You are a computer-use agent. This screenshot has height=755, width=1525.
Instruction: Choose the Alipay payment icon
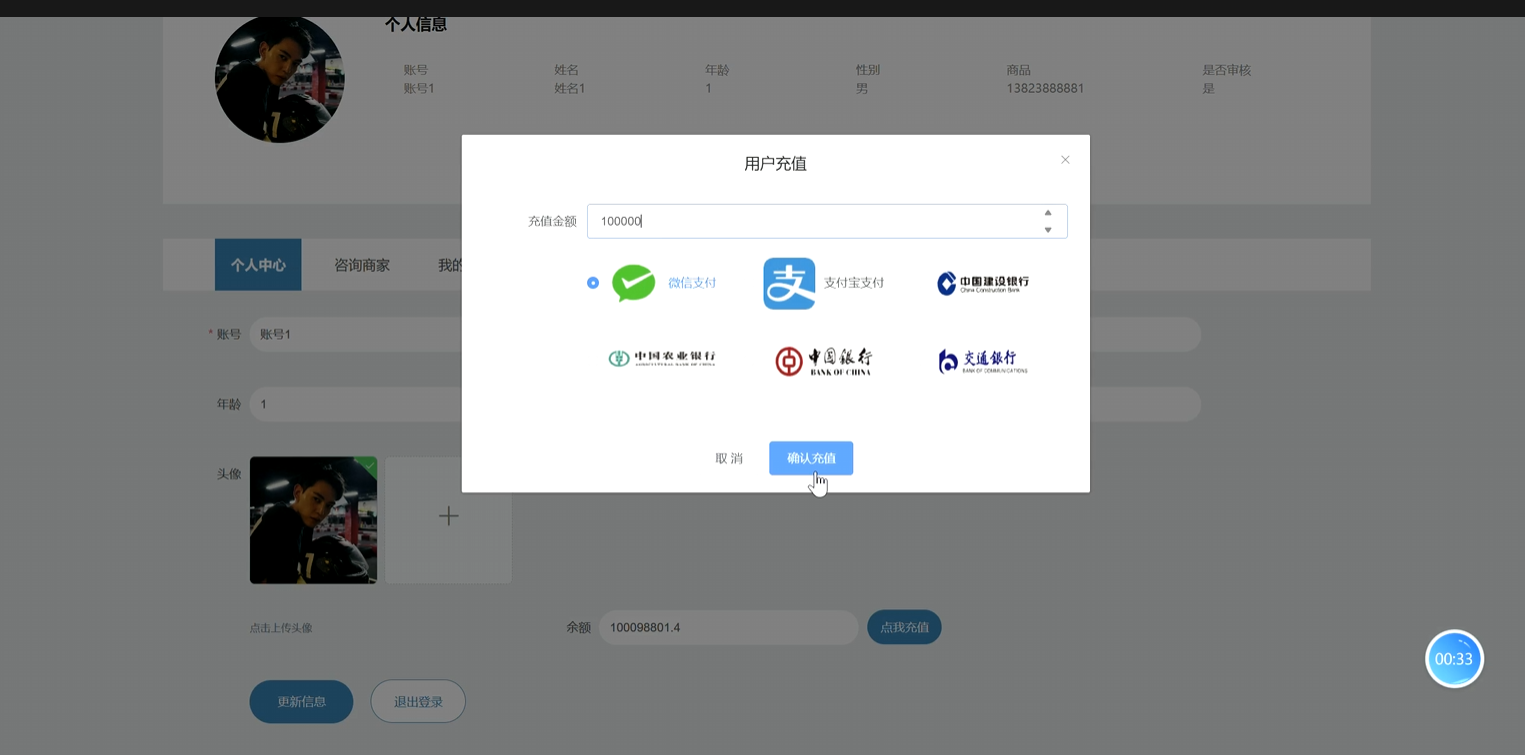click(x=789, y=283)
